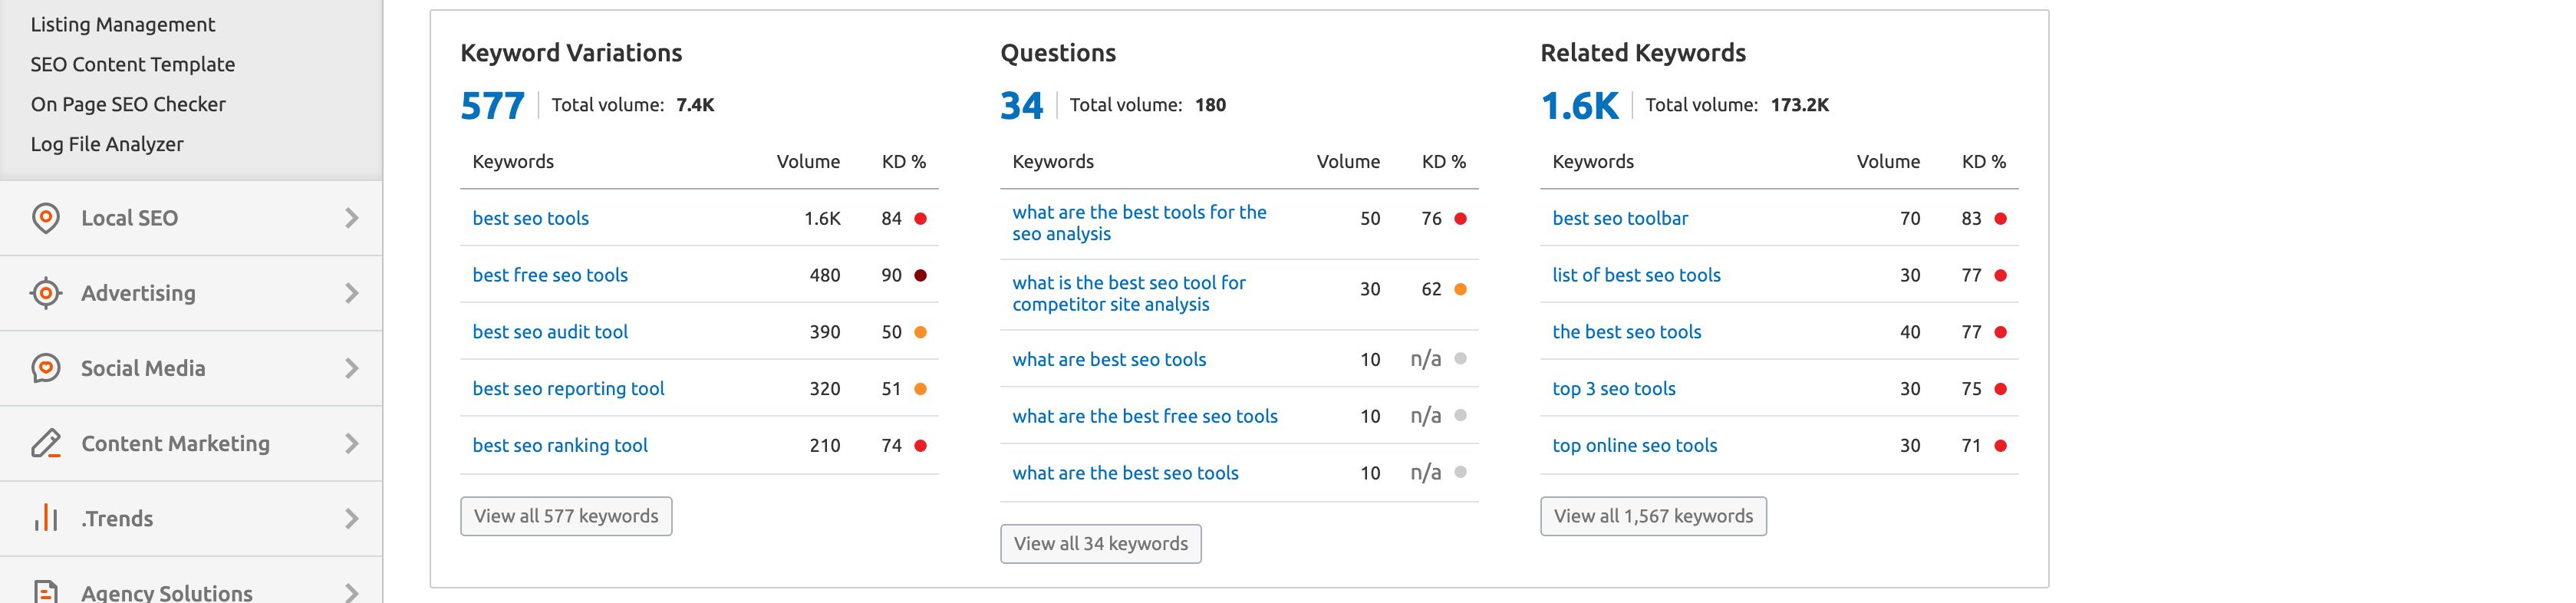
Task: Click the .Trends bar chart icon
Action: (x=46, y=518)
